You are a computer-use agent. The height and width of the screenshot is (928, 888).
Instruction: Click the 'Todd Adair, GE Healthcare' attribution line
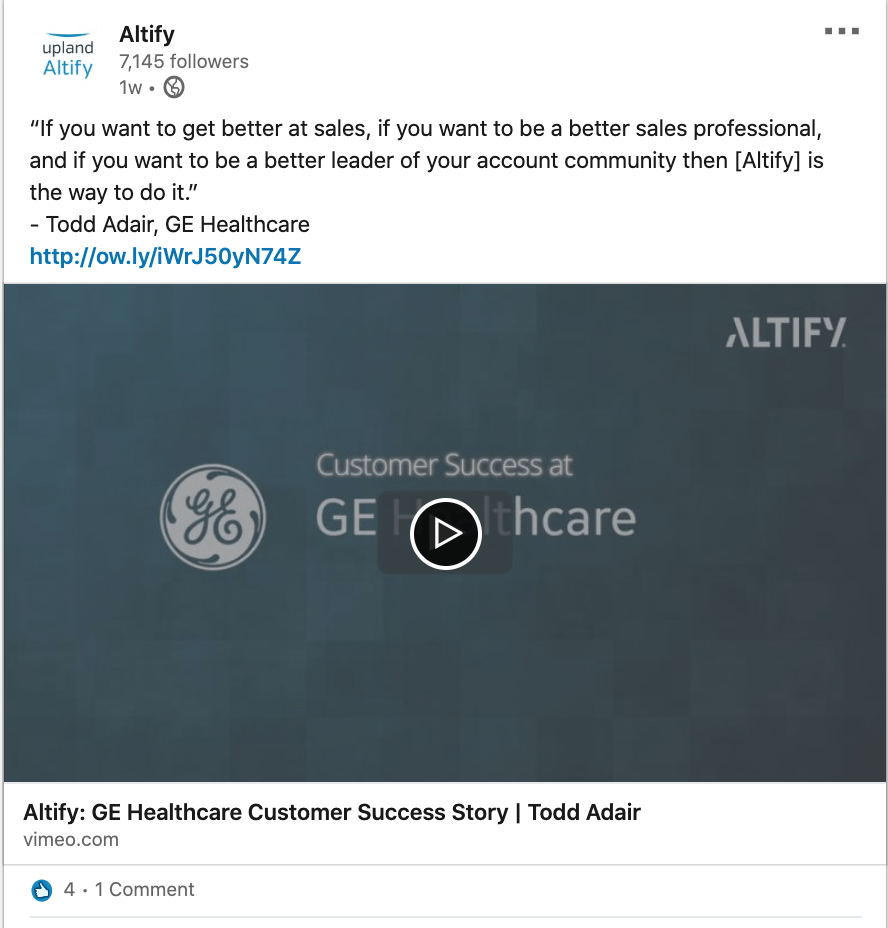[170, 225]
